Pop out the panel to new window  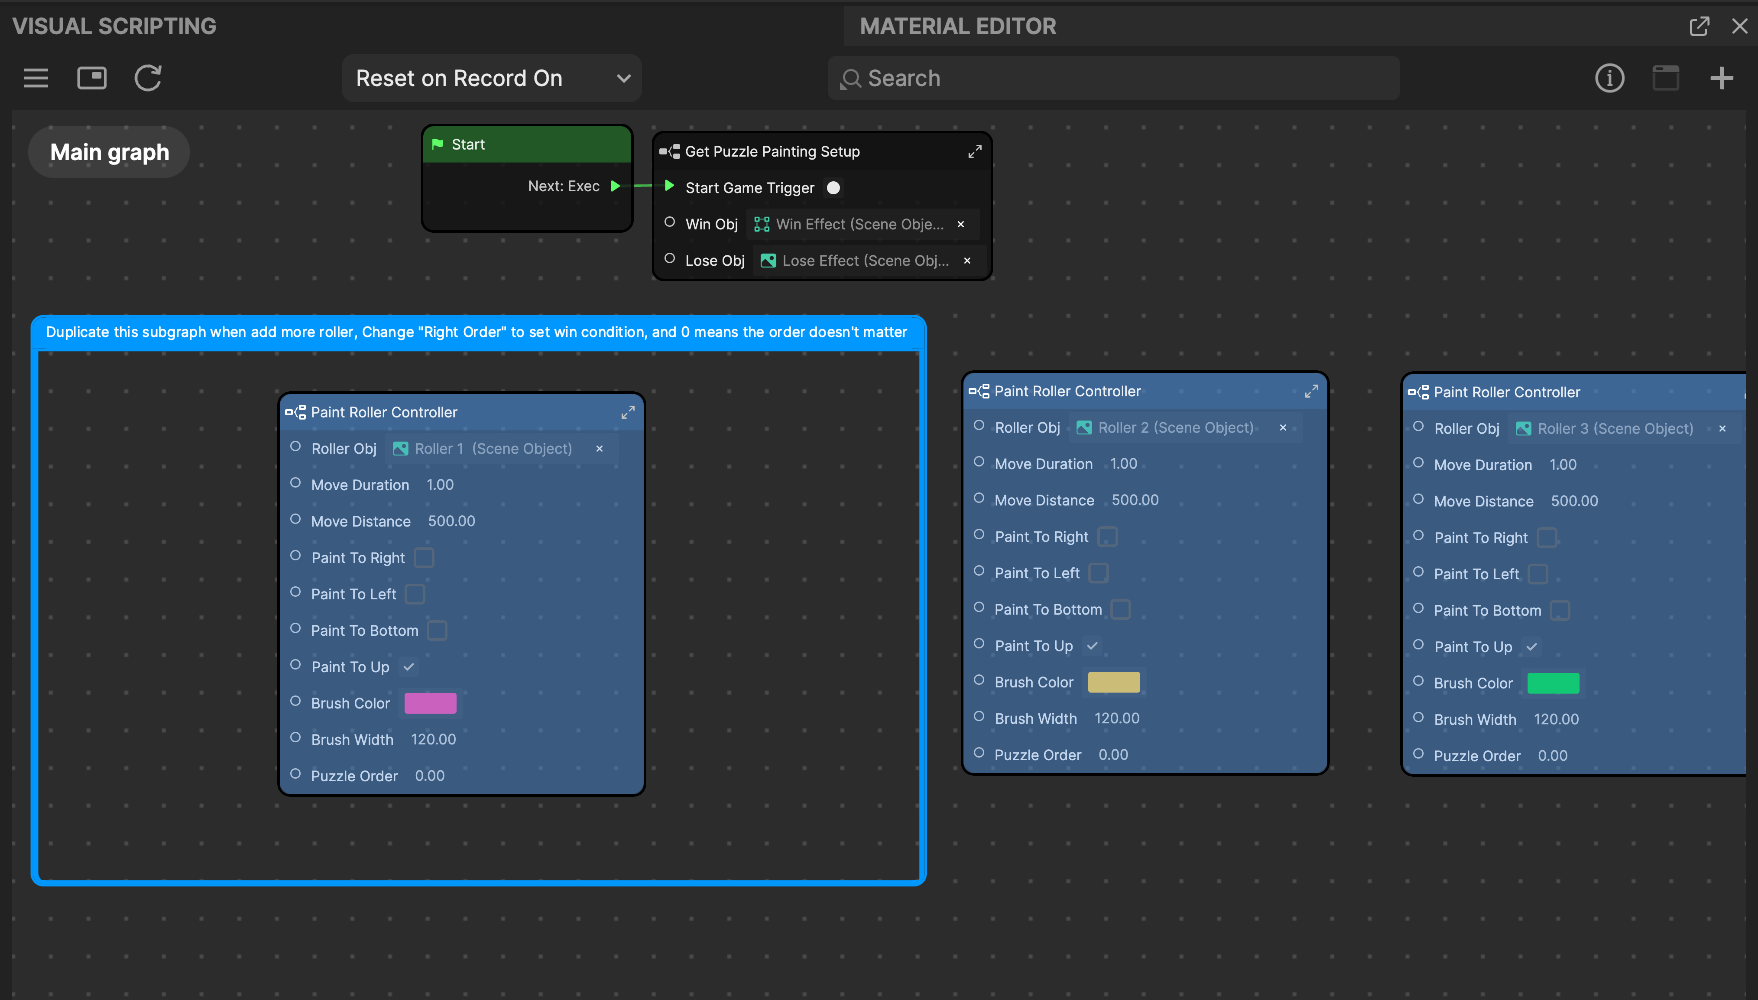pos(1699,26)
